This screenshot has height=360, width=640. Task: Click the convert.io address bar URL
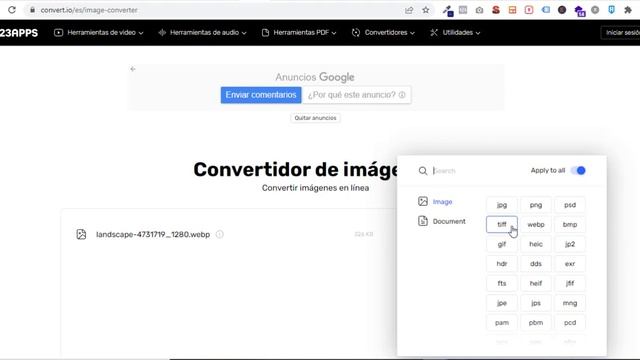pos(89,10)
